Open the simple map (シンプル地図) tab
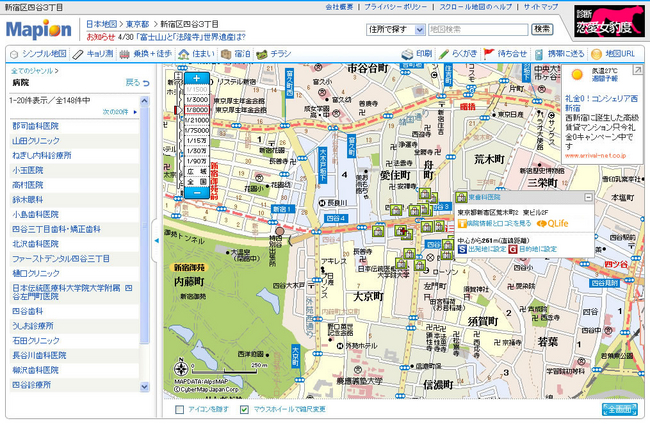Screen dimensions: 650x428 [x=38, y=52]
